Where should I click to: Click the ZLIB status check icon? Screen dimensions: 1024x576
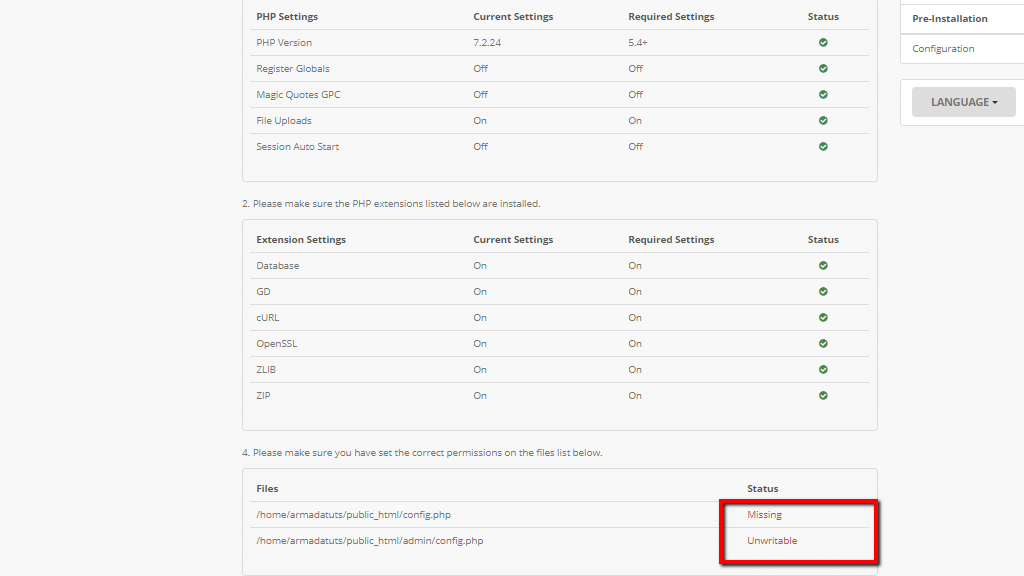click(x=823, y=370)
